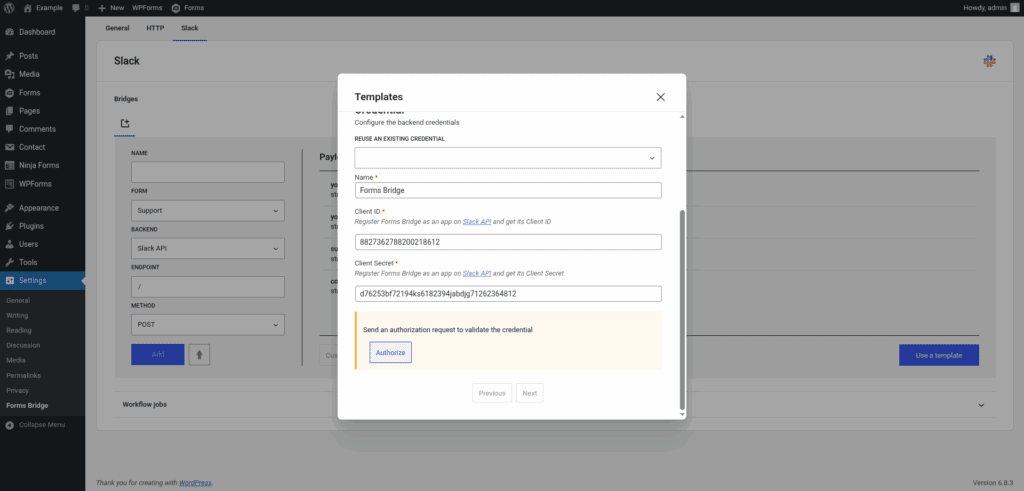
Task: Click the add bridge tab icon
Action: 125,124
